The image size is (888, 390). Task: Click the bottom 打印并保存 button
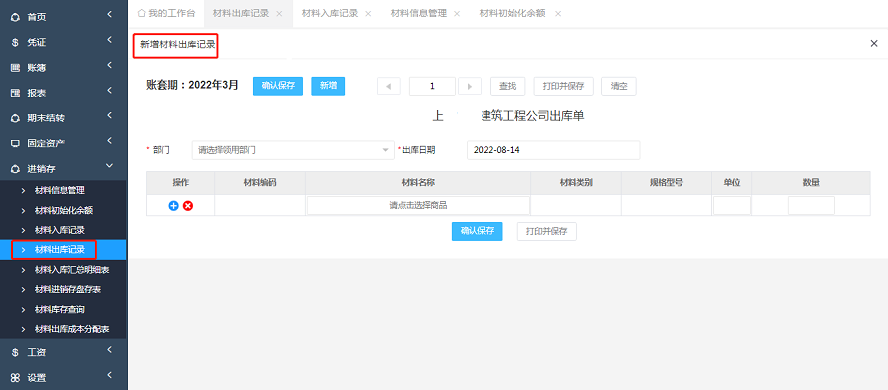547,232
